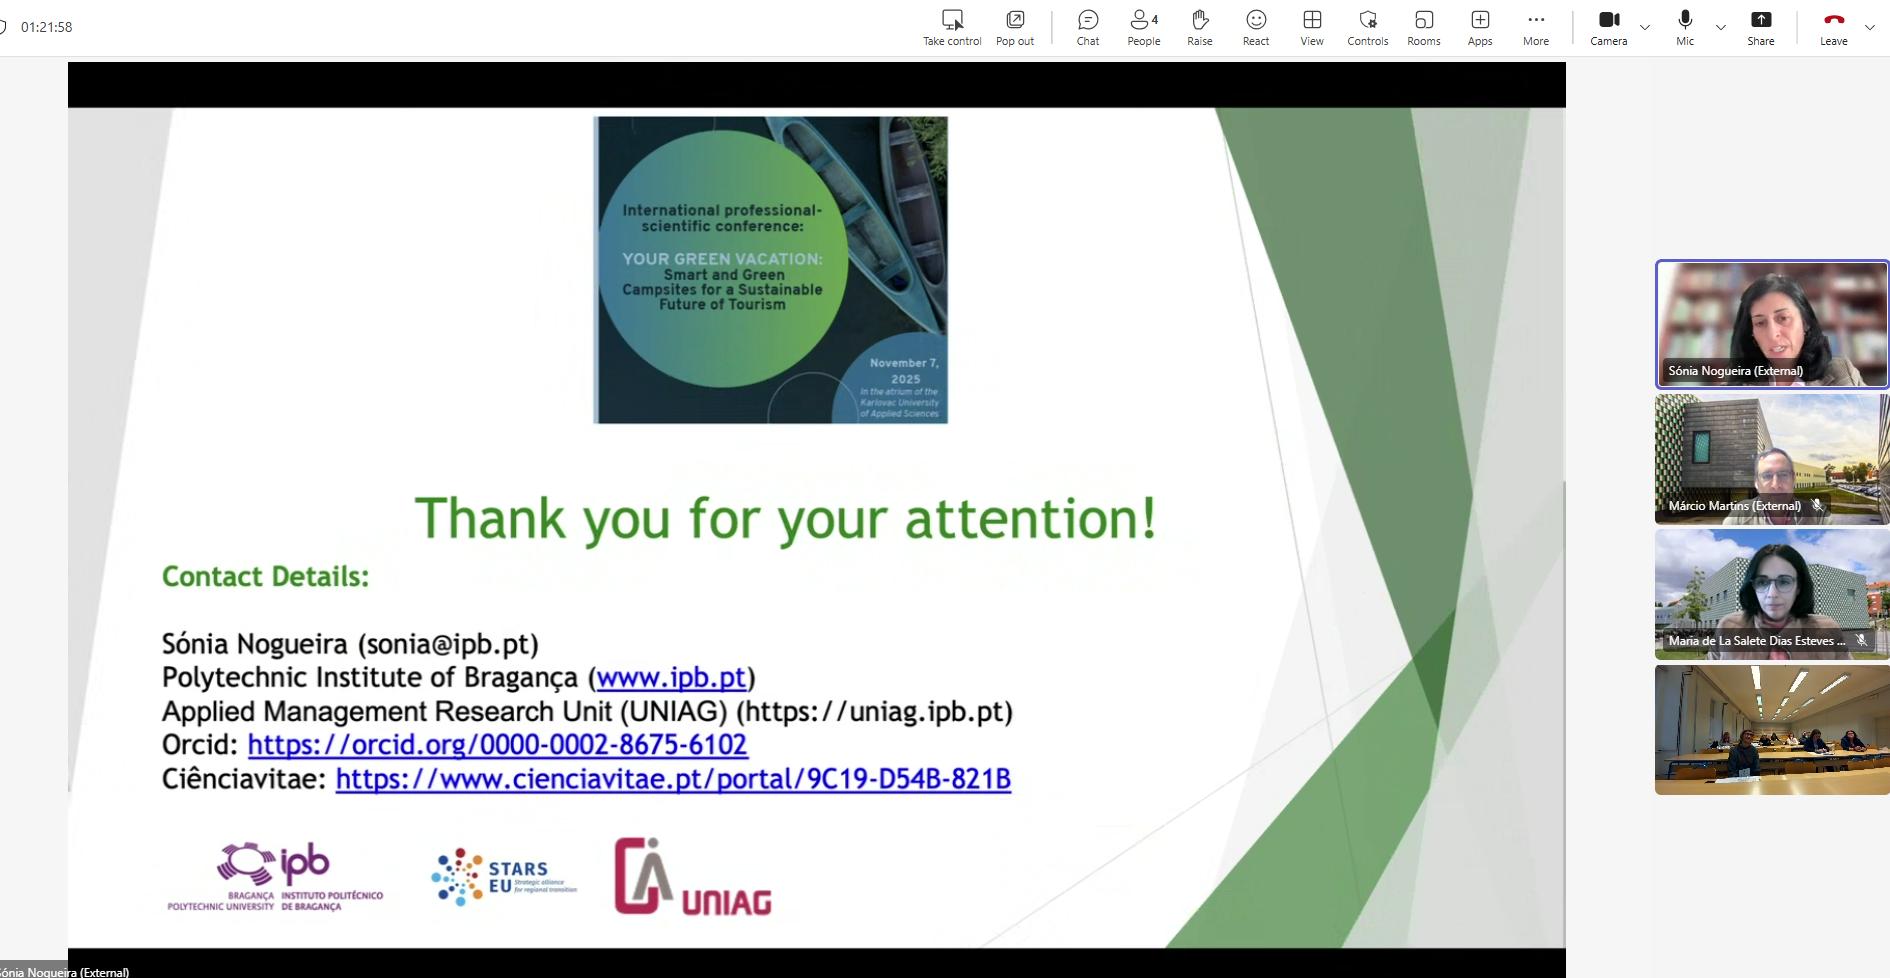Open the orcid.org profile link
Screen dimensions: 1890x978
coord(497,745)
